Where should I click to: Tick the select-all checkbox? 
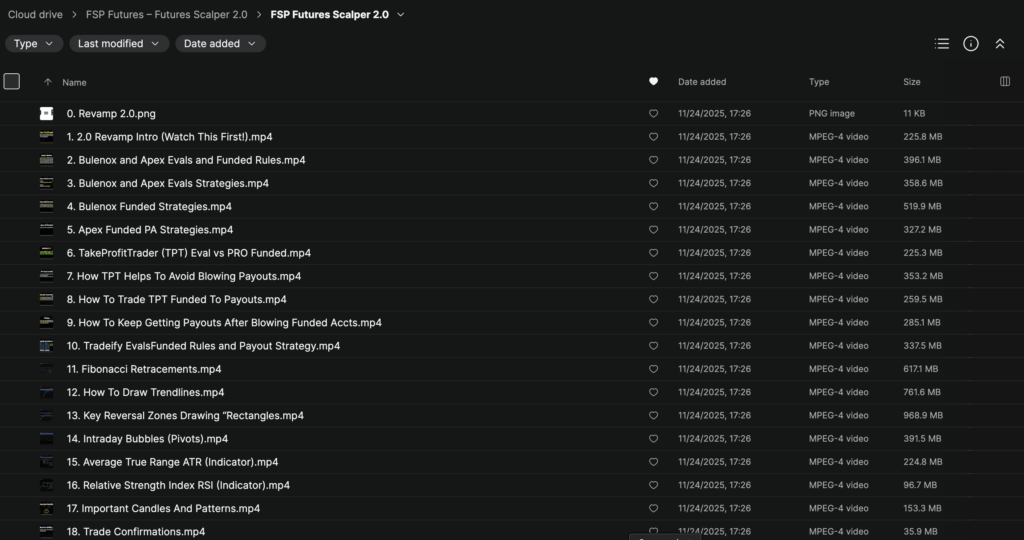pyautogui.click(x=12, y=82)
